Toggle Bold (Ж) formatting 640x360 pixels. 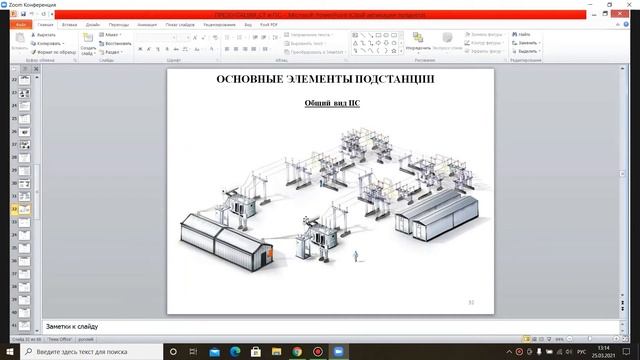140,49
